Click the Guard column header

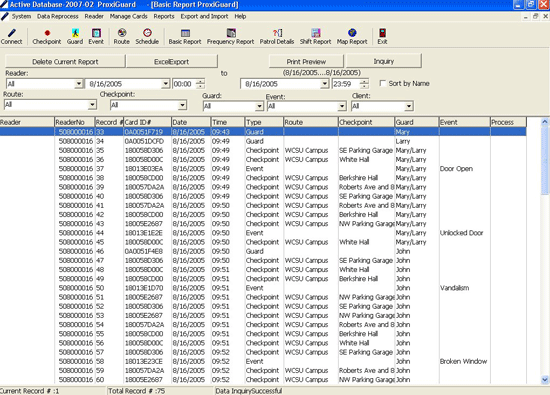(416, 122)
